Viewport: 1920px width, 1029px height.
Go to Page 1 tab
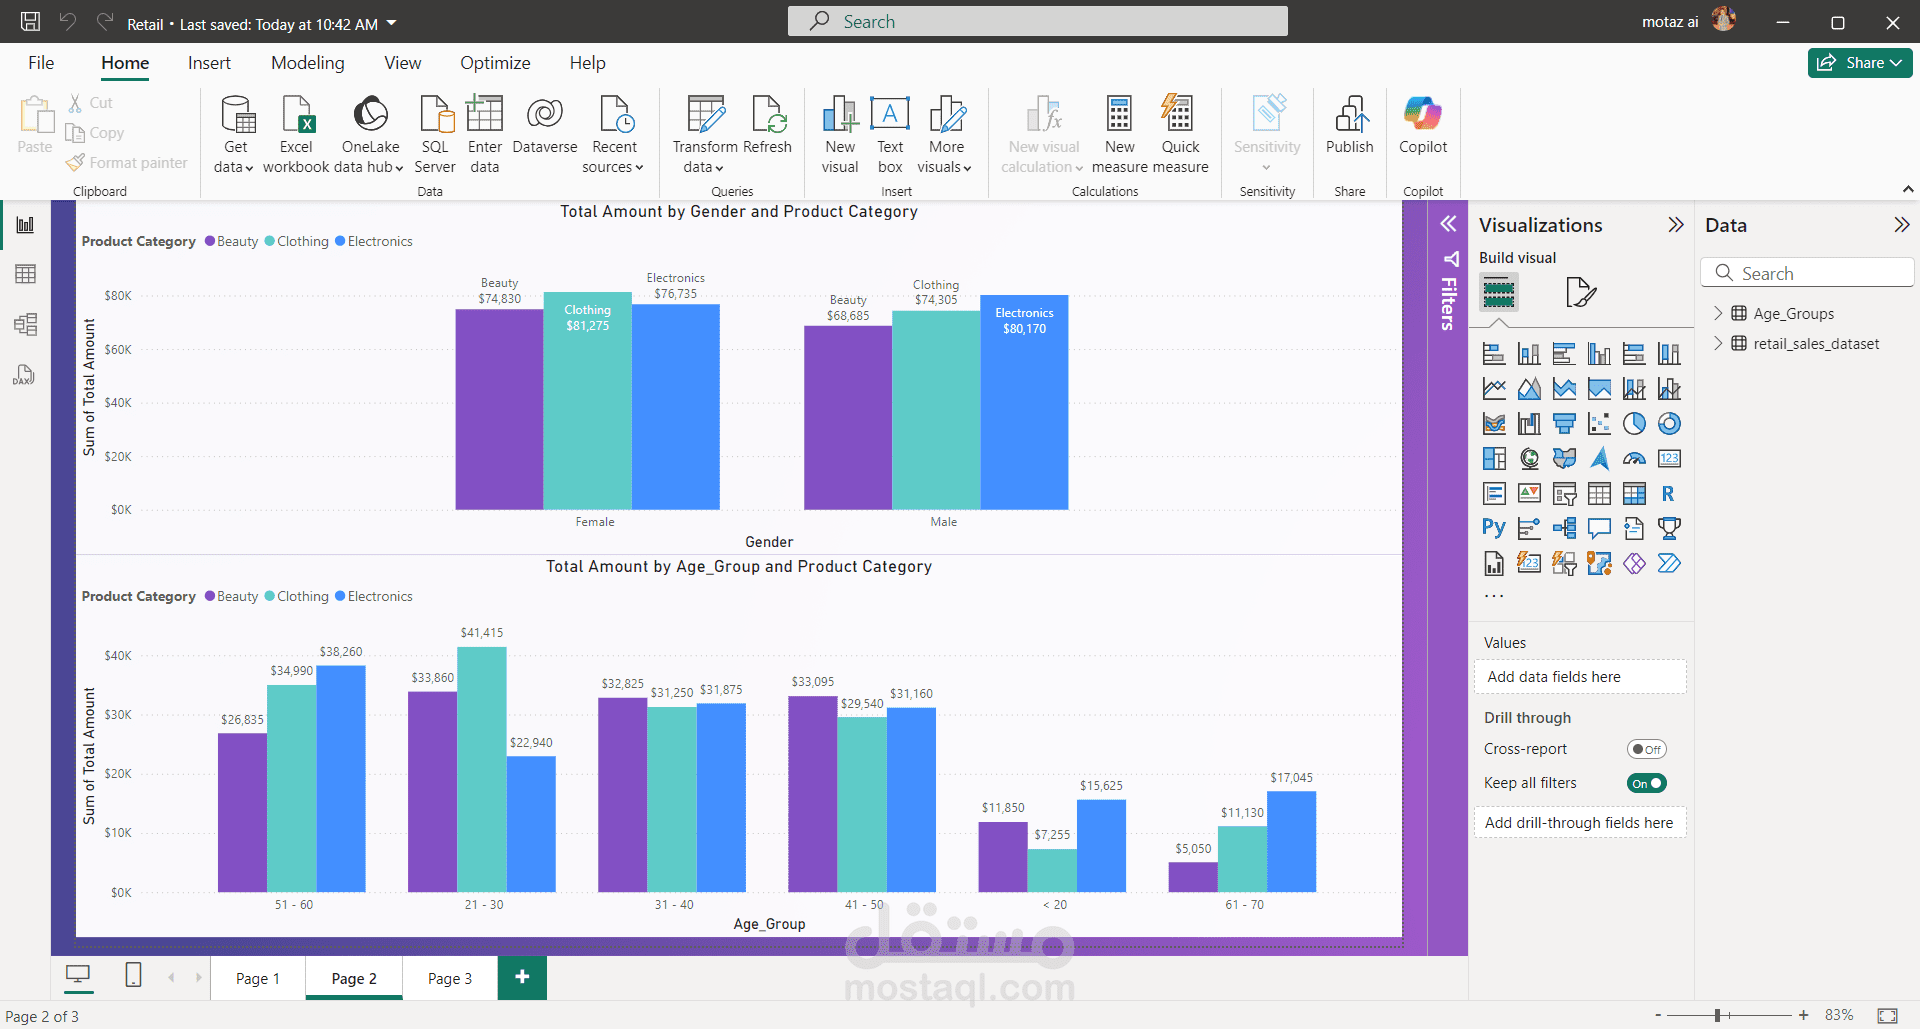[x=258, y=978]
